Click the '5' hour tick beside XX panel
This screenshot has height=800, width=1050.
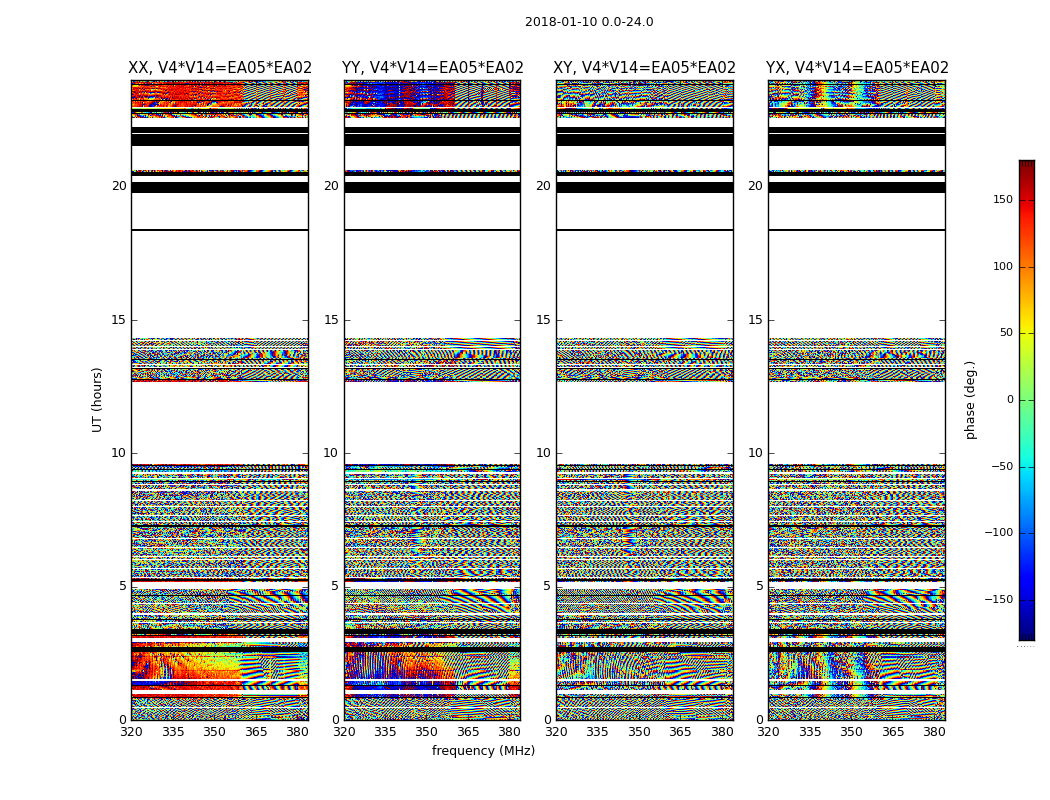click(123, 586)
